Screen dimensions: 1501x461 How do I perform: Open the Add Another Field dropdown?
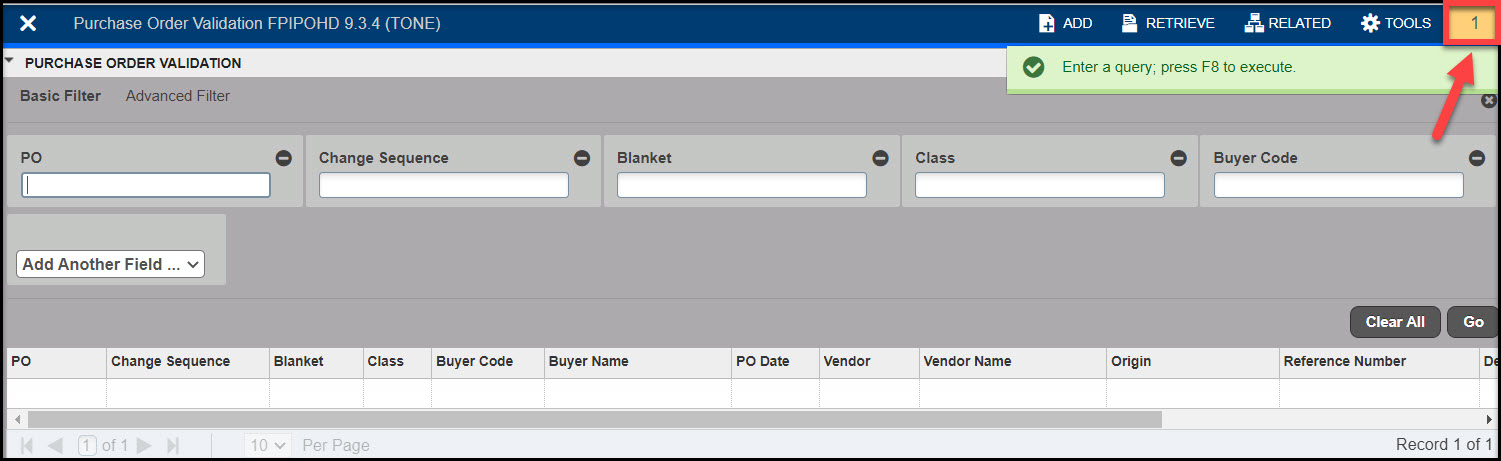point(110,264)
